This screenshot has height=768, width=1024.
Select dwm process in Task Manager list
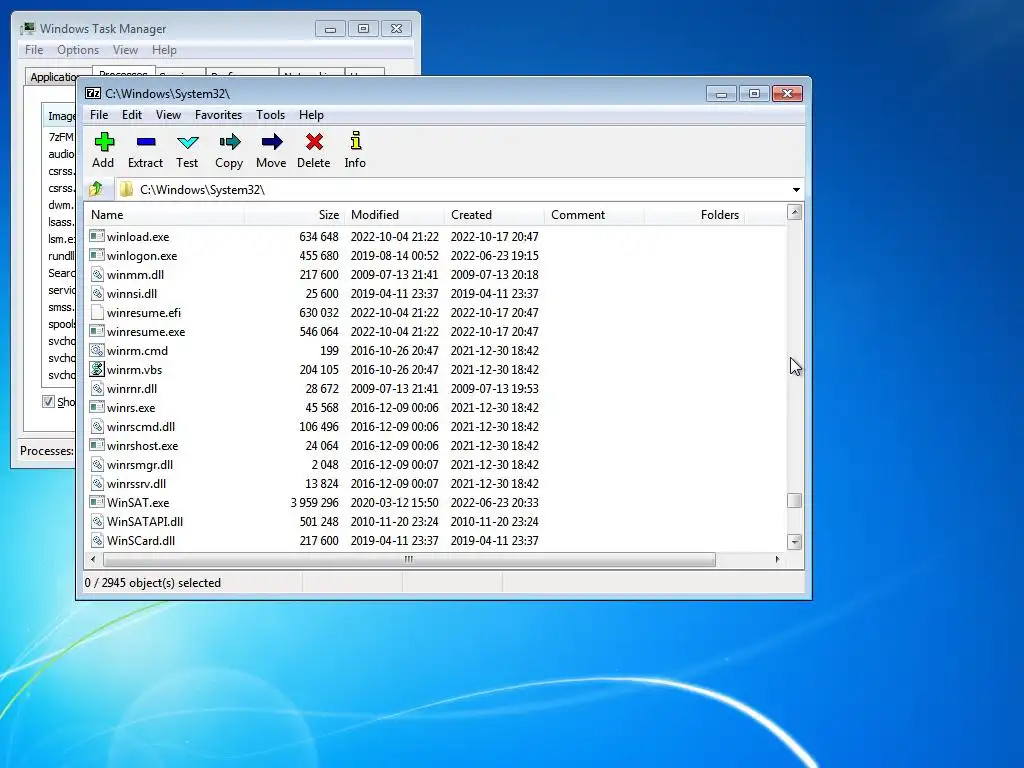pyautogui.click(x=59, y=204)
